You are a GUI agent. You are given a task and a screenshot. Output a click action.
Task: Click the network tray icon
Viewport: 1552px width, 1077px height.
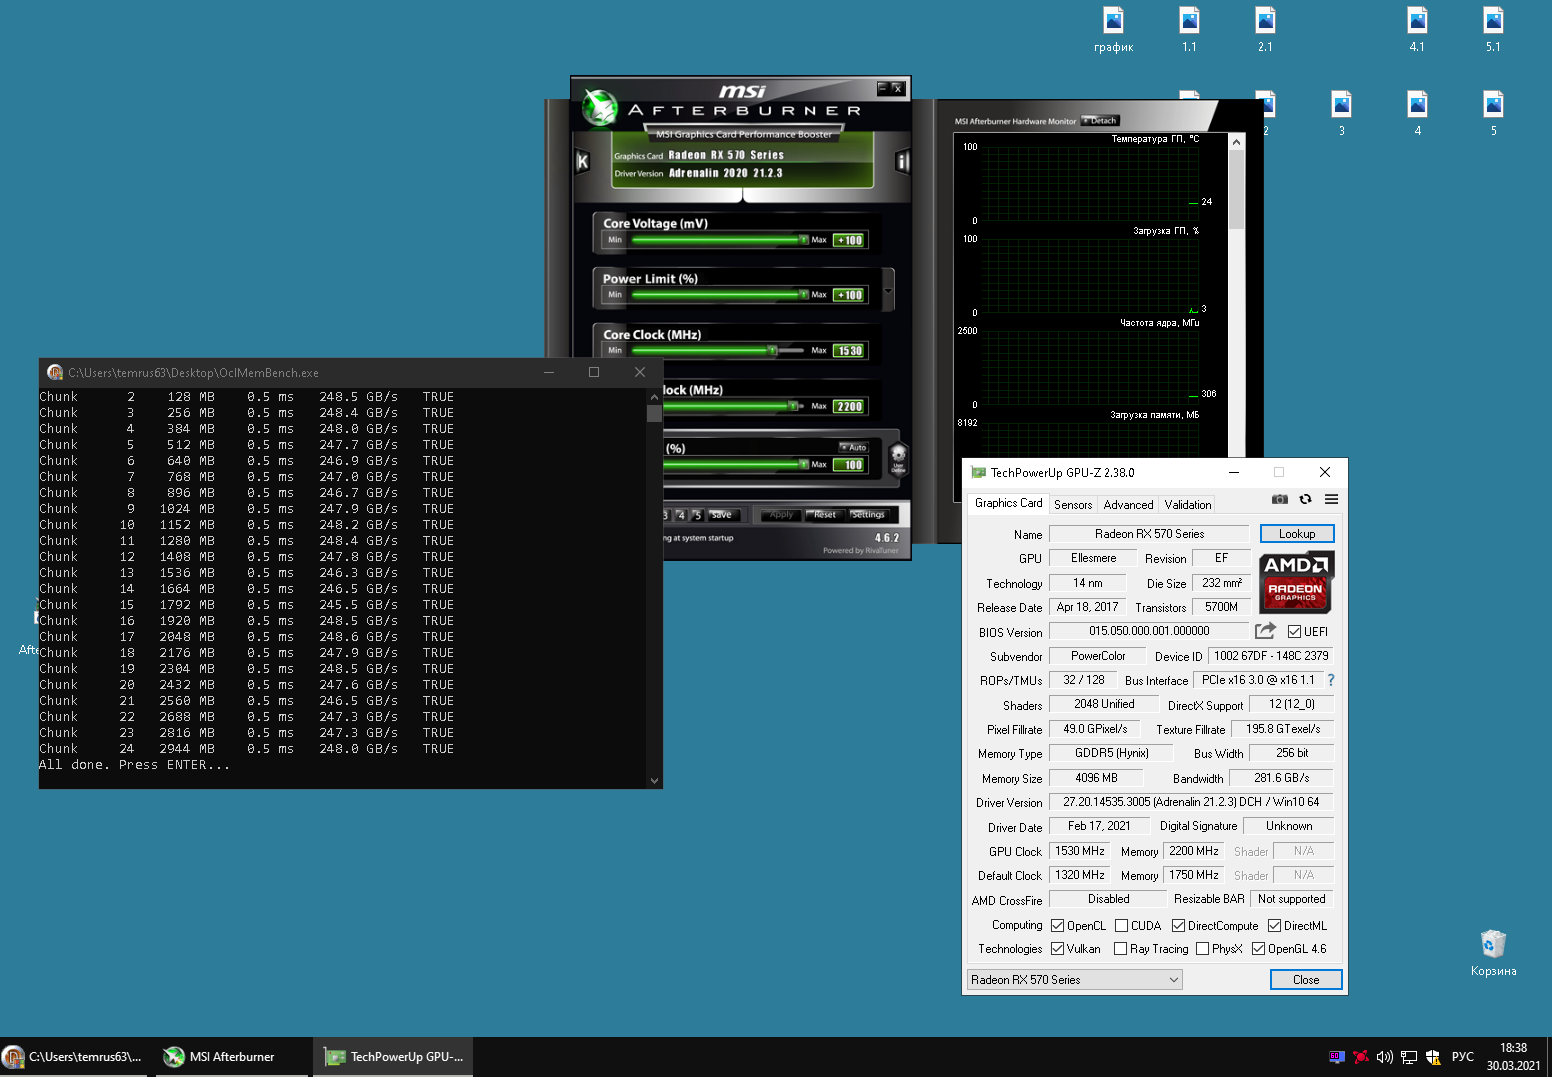click(1409, 1057)
